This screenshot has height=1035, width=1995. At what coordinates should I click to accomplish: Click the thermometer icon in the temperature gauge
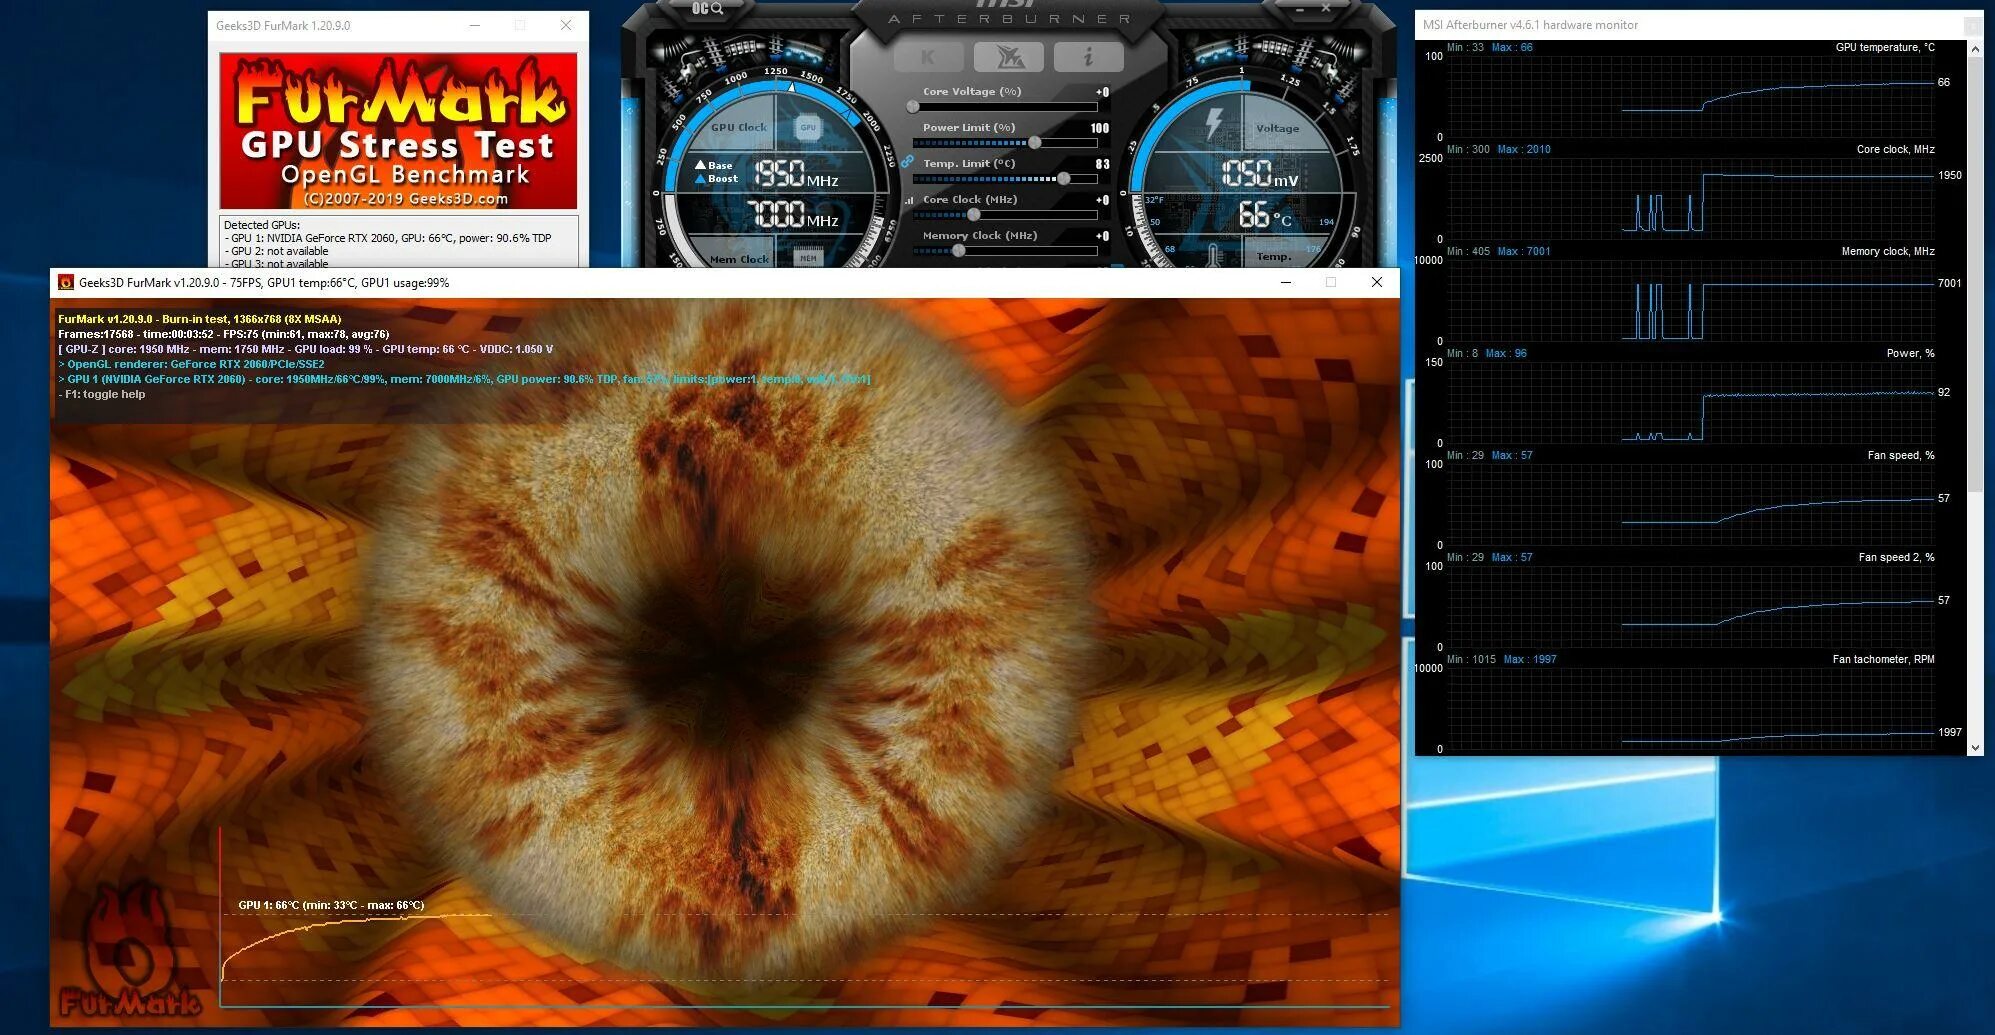(x=1213, y=254)
